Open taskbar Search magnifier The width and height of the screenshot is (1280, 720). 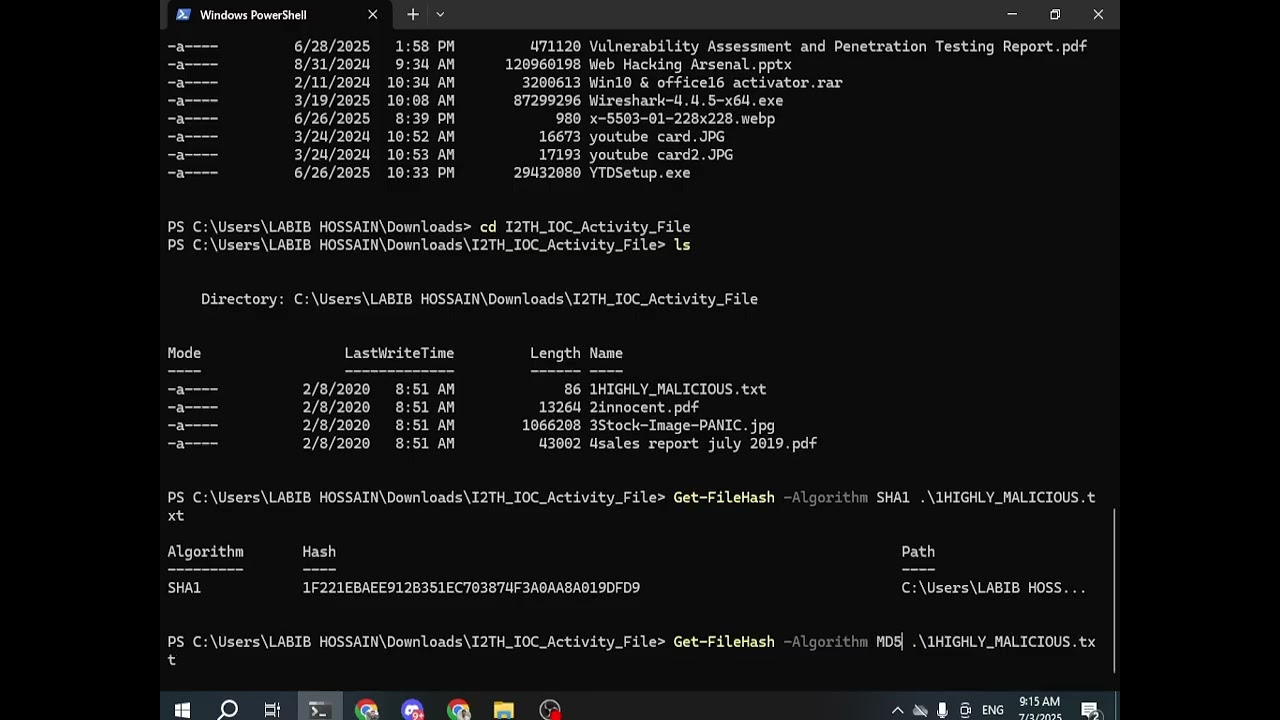click(x=228, y=710)
